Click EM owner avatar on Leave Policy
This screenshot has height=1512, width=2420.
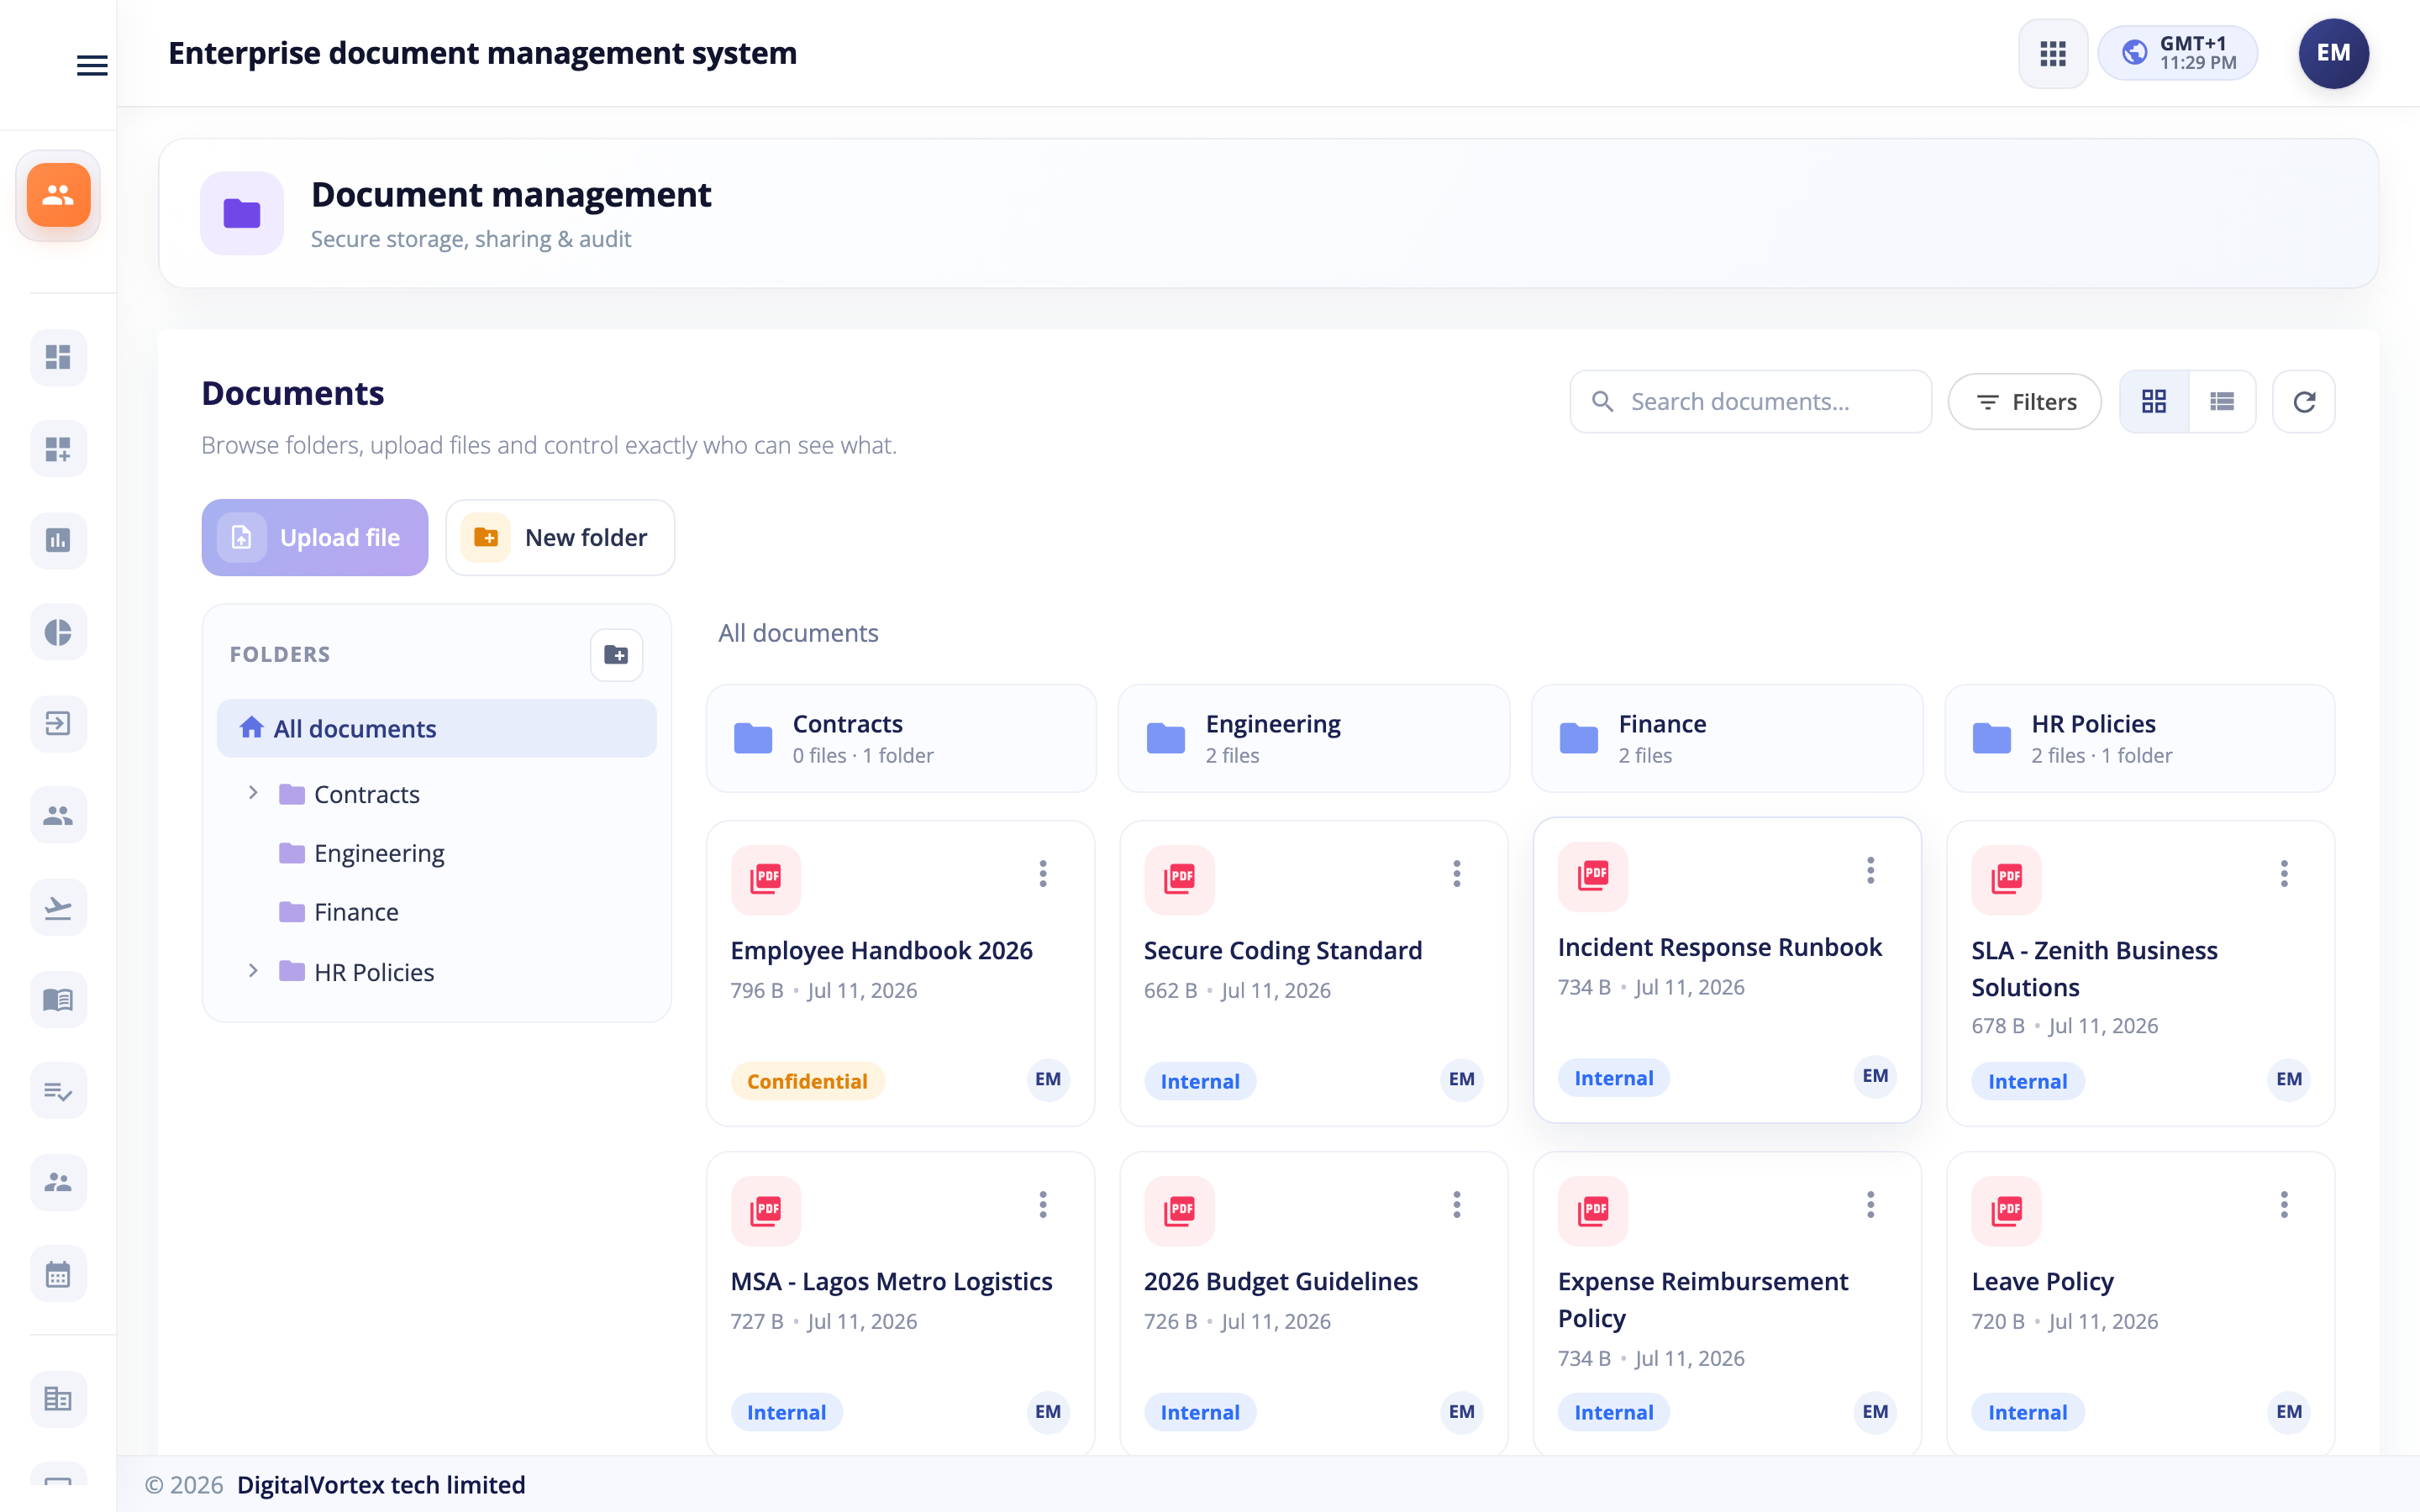[x=2289, y=1411]
